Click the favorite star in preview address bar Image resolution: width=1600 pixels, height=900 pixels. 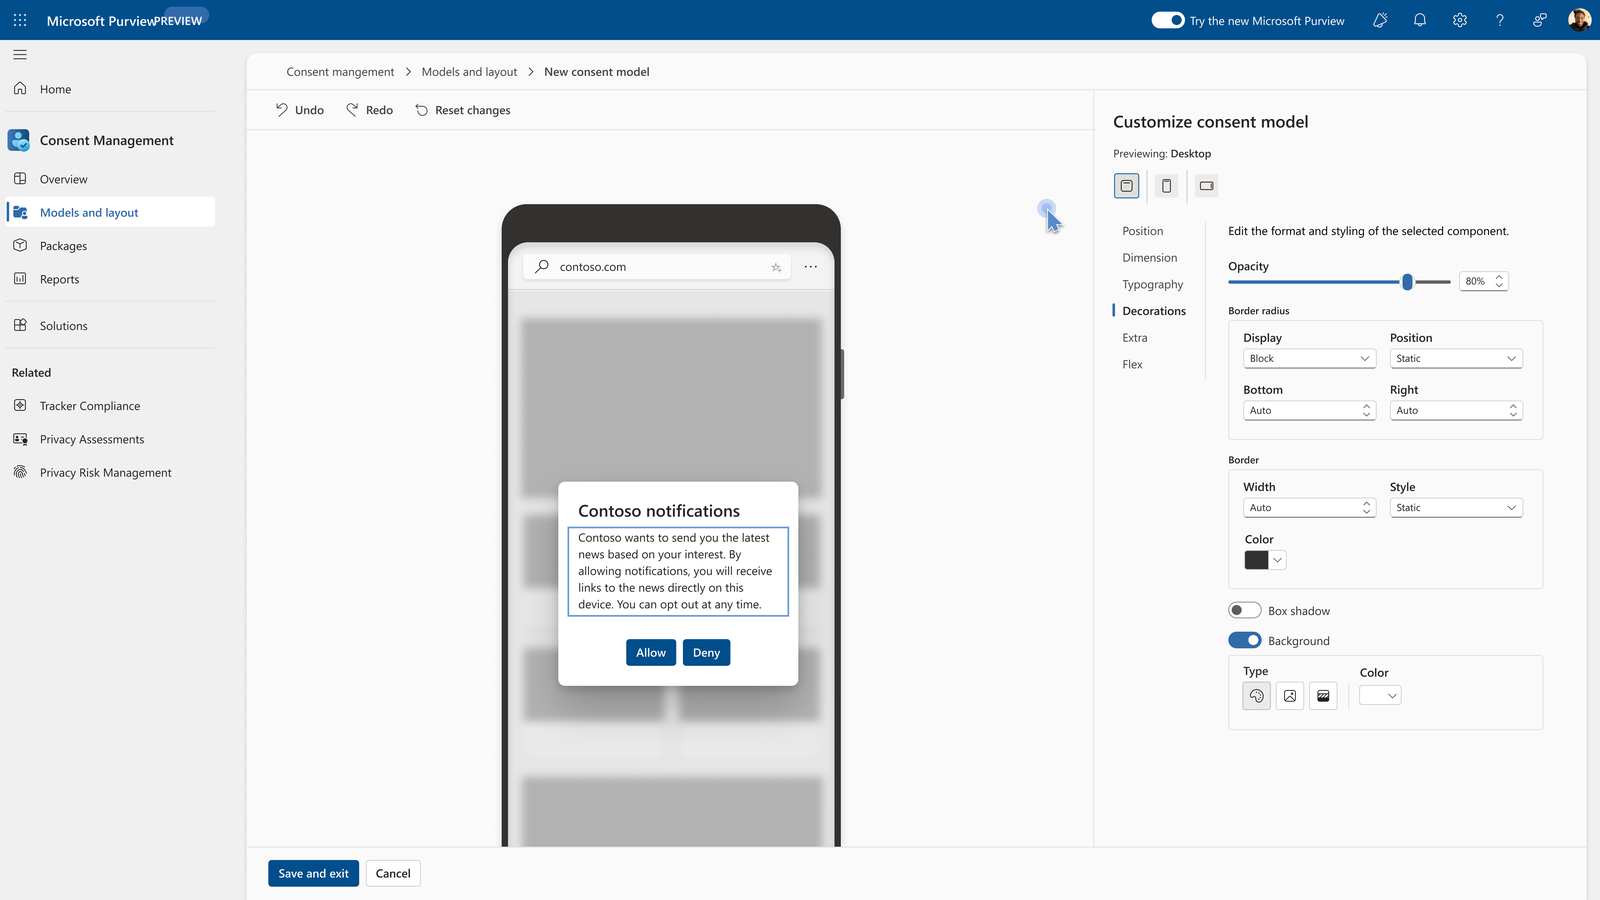[x=776, y=267]
